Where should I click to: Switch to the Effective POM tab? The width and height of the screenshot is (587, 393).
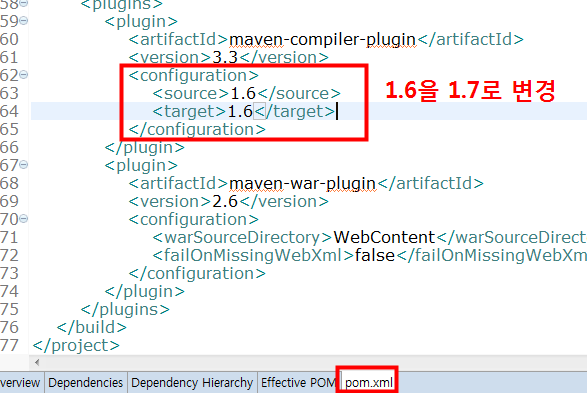tap(298, 383)
